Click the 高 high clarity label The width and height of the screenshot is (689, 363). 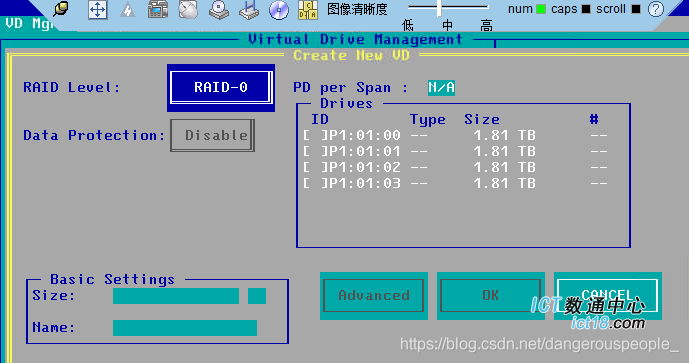pos(486,25)
